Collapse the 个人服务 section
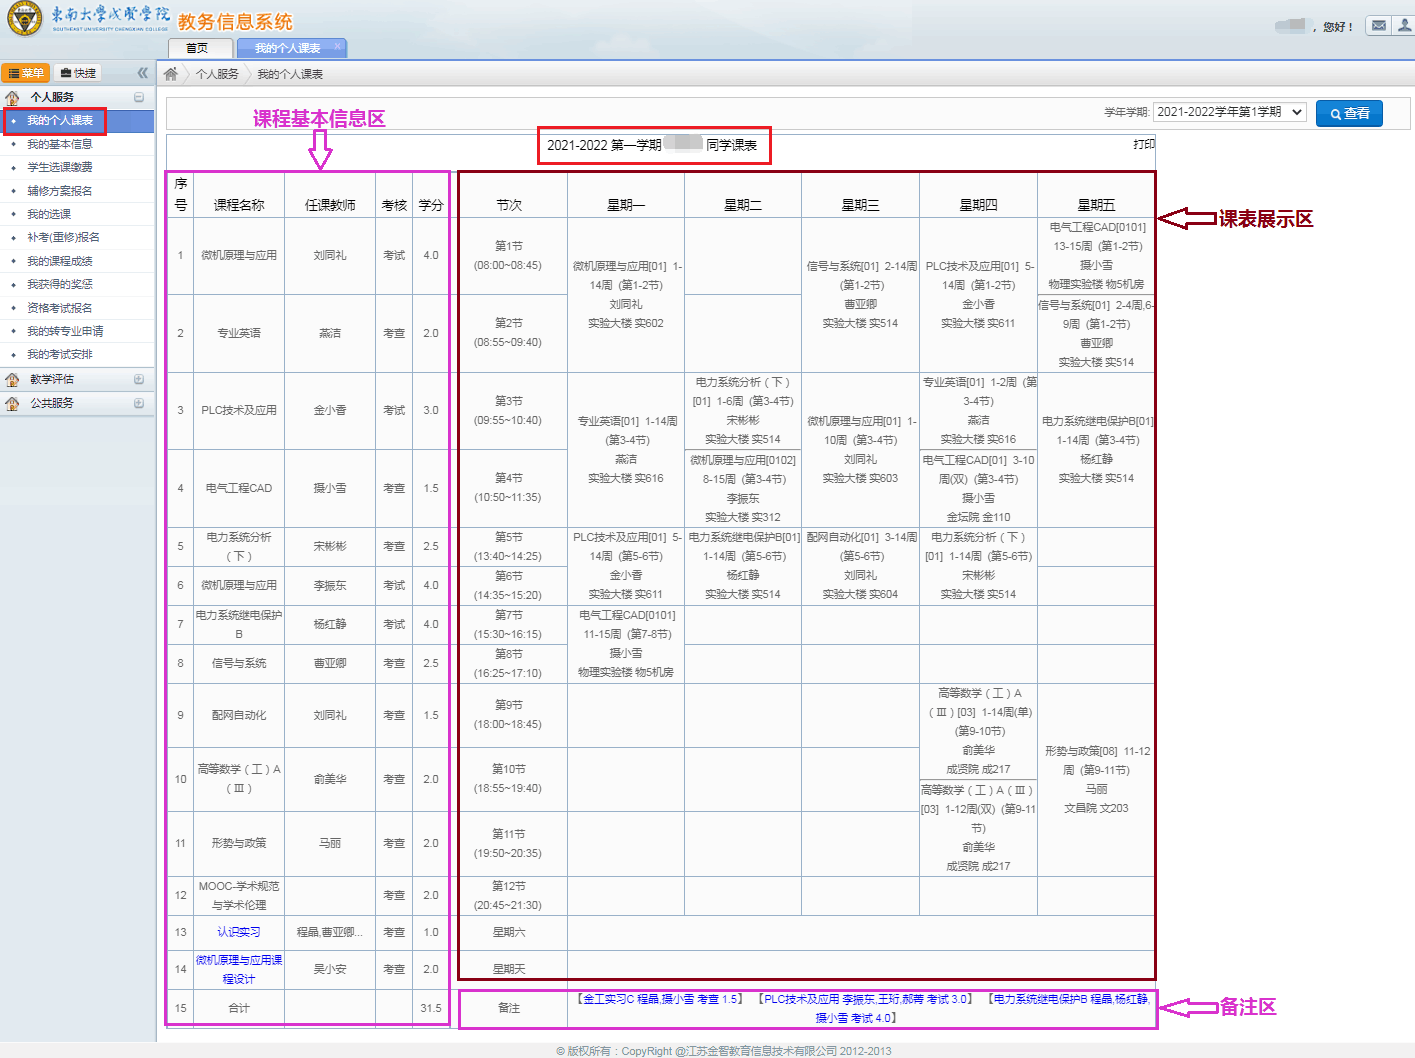 coord(139,97)
